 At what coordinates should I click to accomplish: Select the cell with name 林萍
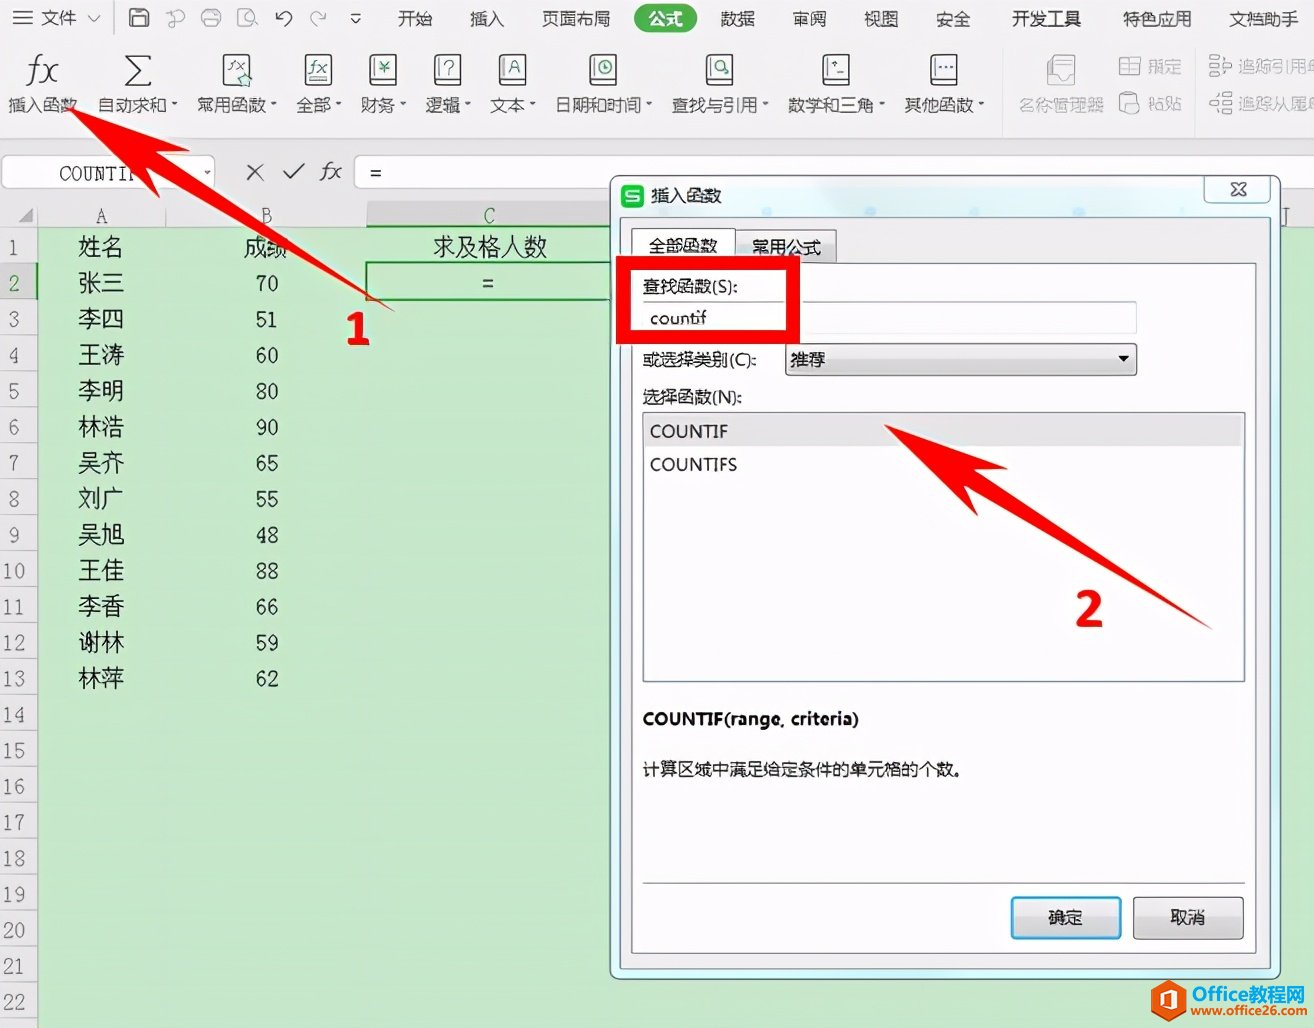(101, 678)
